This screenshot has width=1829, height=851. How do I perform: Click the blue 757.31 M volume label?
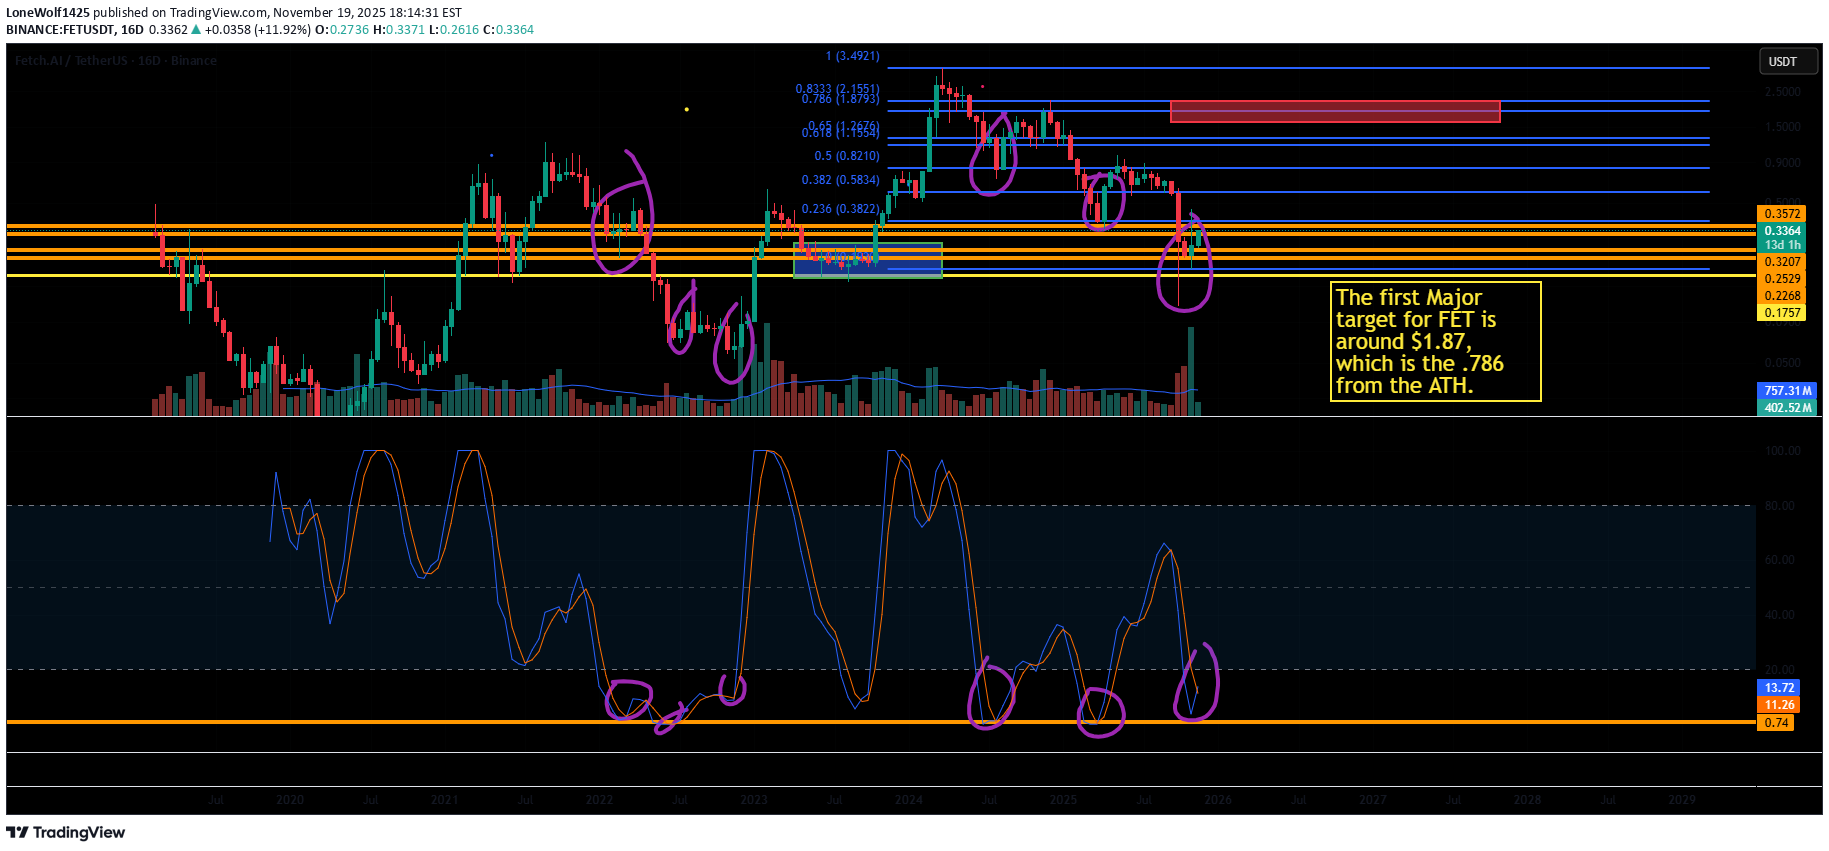[1788, 391]
